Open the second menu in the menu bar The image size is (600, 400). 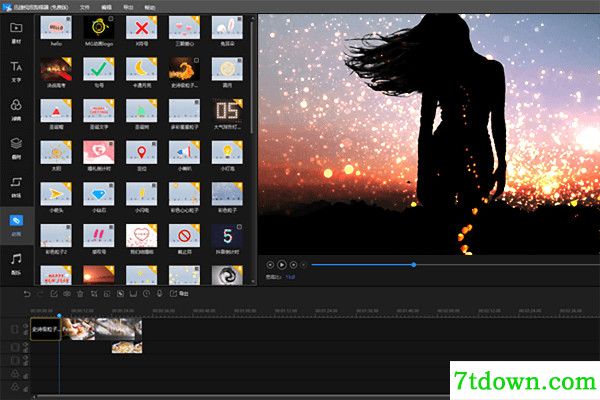[x=106, y=7]
